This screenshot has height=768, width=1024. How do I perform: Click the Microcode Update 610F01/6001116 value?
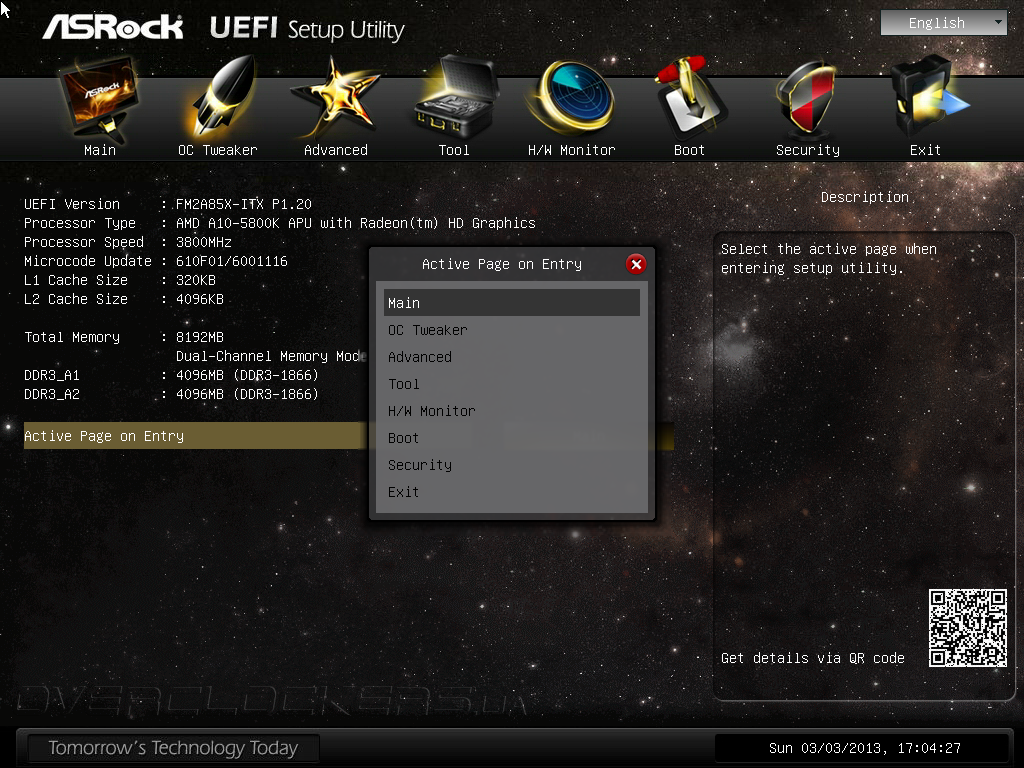pyautogui.click(x=231, y=261)
